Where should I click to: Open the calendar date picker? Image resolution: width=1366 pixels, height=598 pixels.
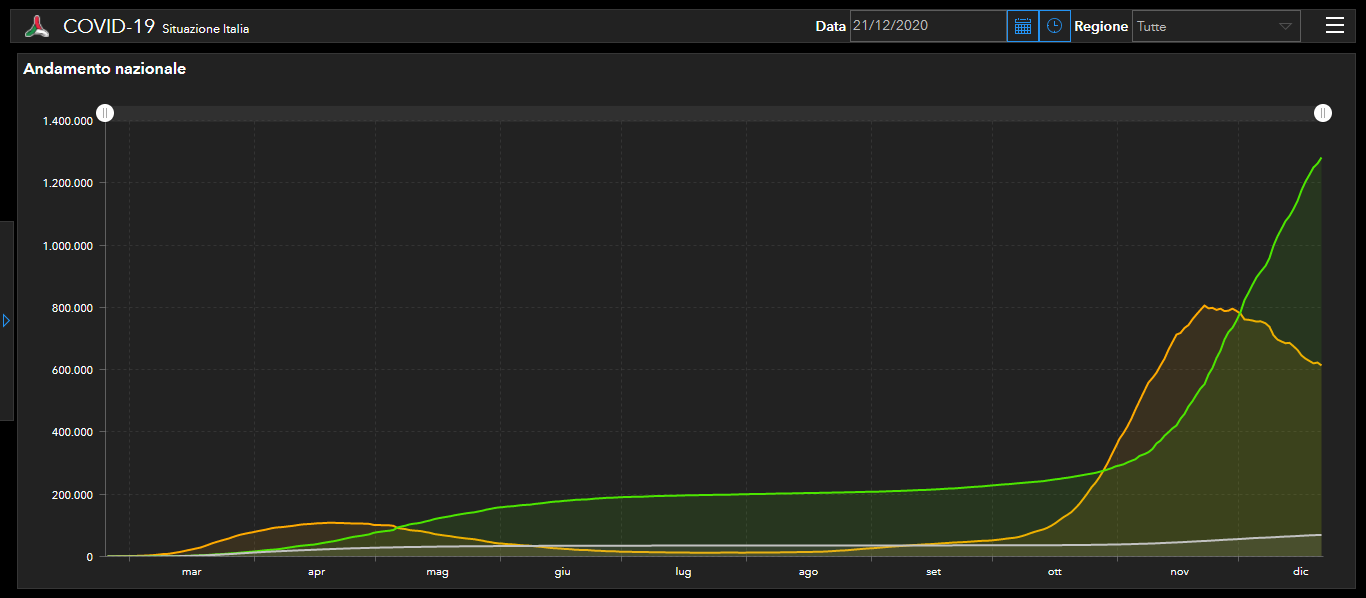pyautogui.click(x=1022, y=26)
